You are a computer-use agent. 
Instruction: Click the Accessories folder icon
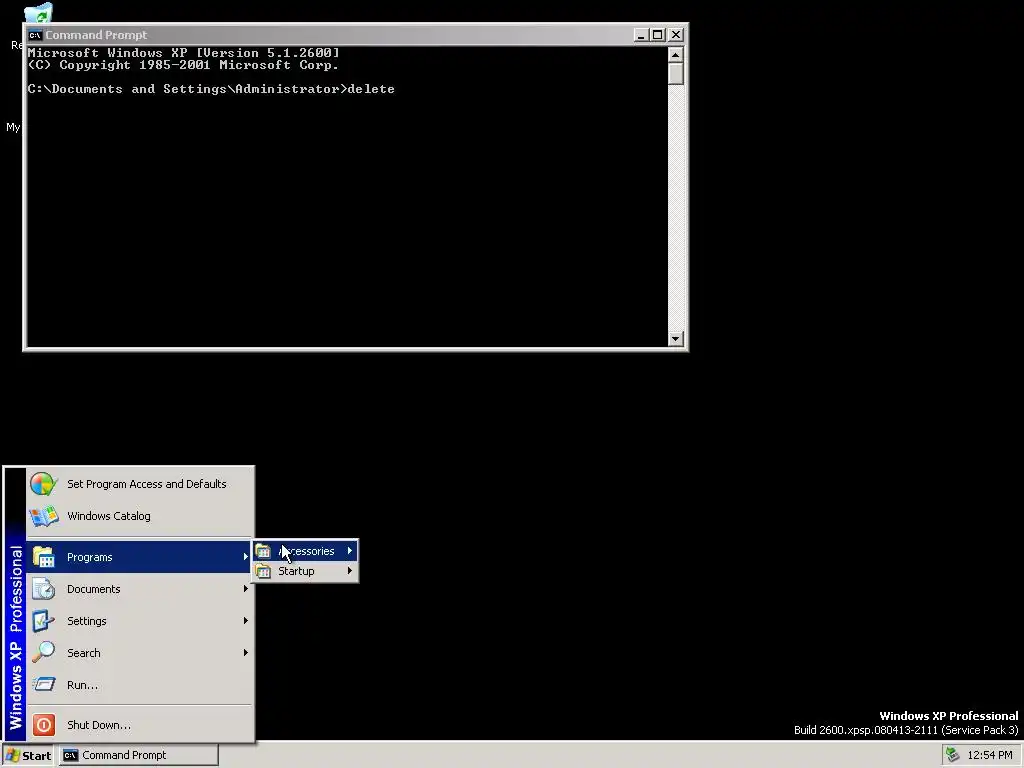pos(263,551)
